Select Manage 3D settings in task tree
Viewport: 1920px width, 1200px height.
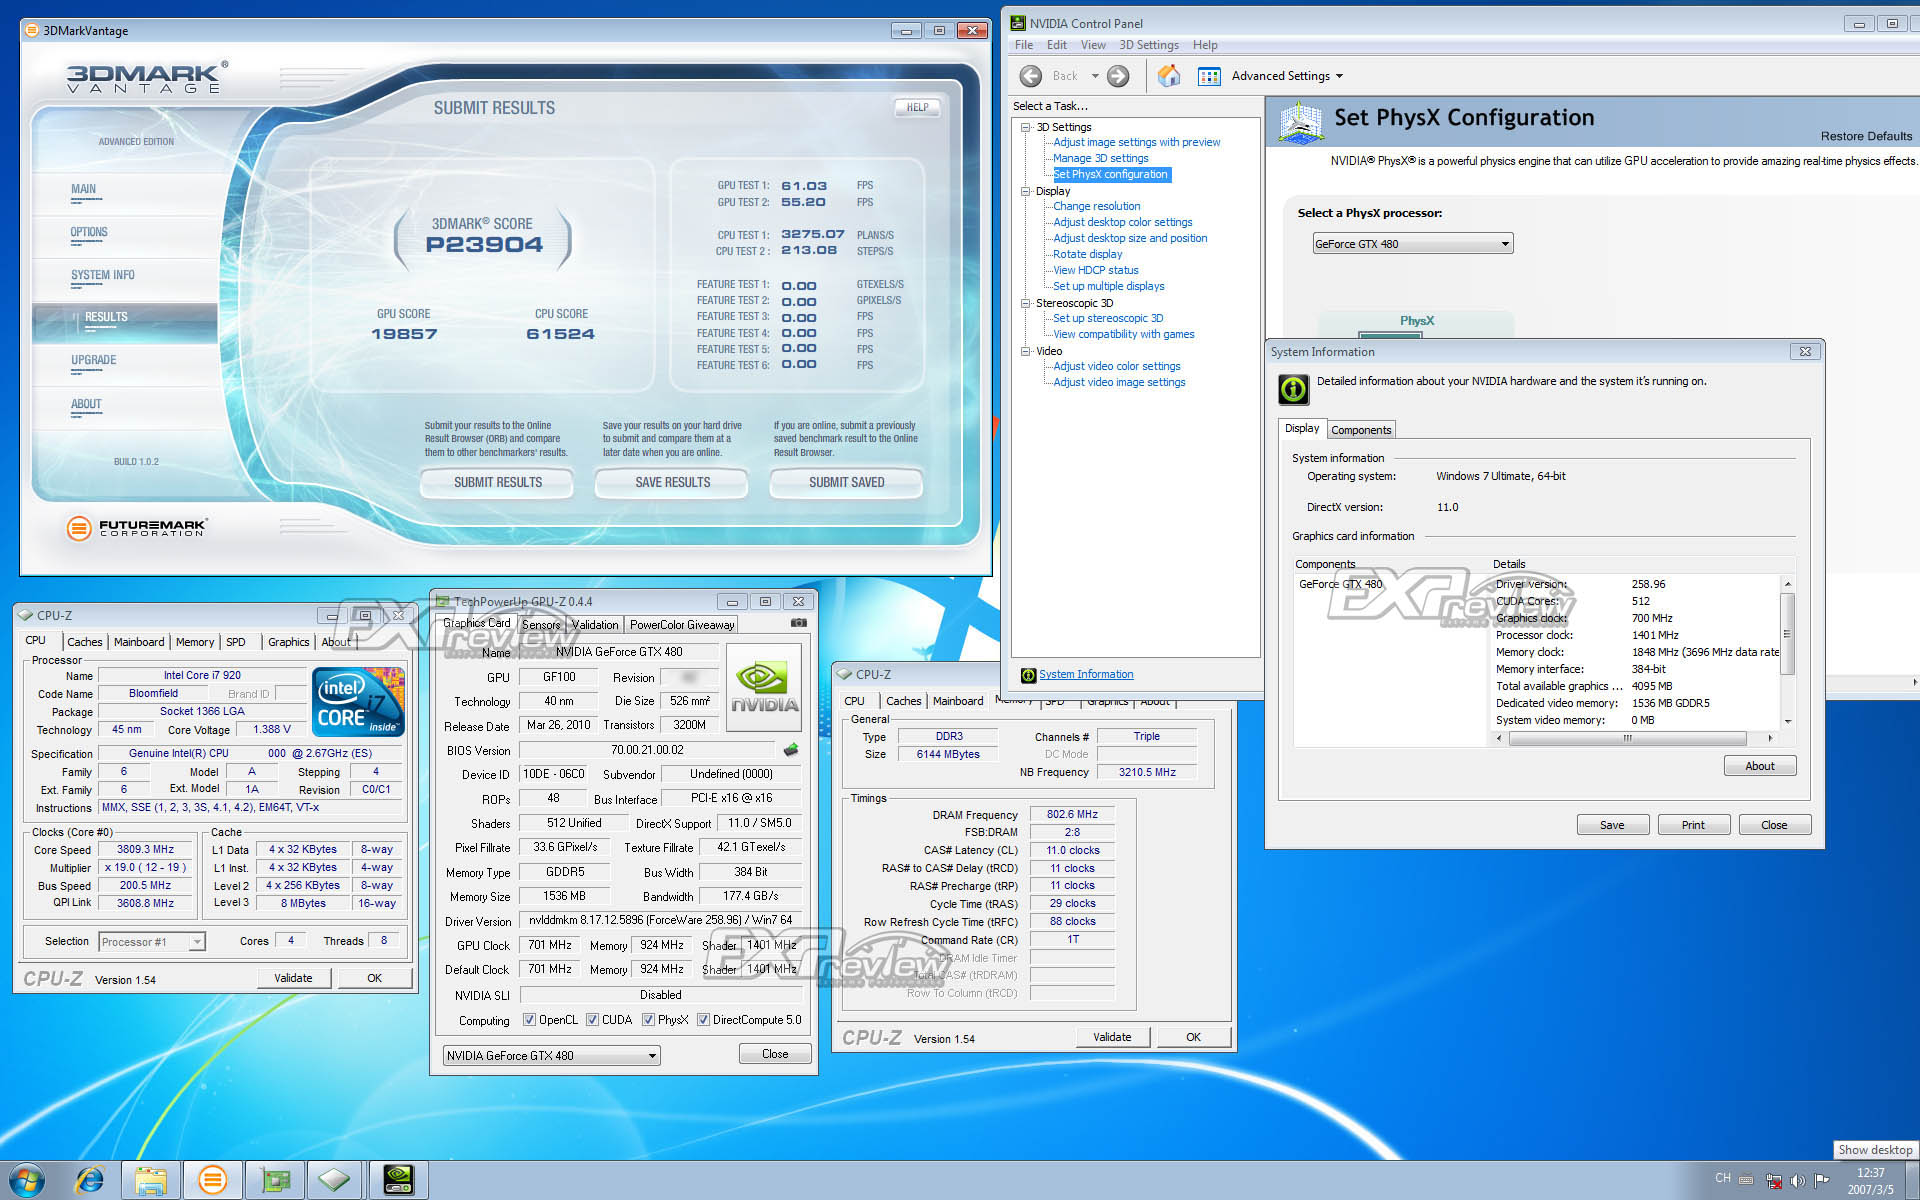(1100, 158)
